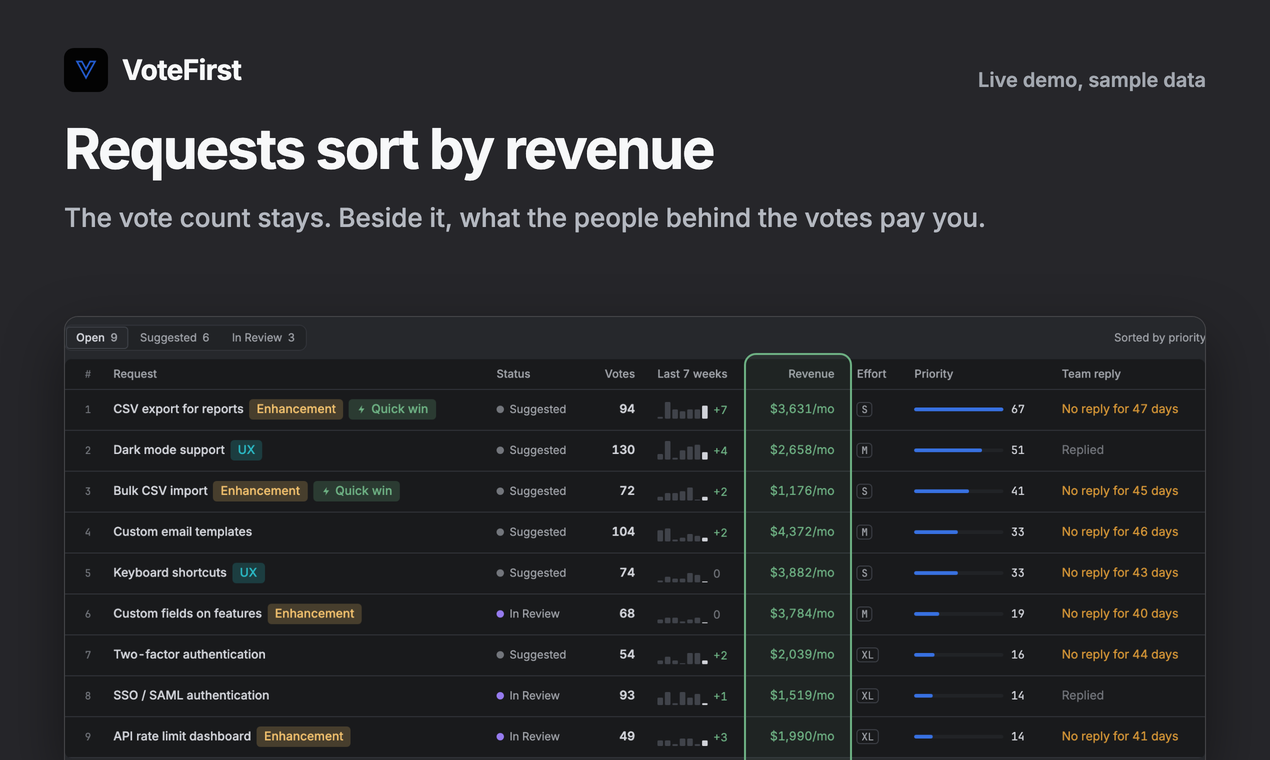
Task: Click the M effort badge for Dark mode support
Action: point(865,450)
